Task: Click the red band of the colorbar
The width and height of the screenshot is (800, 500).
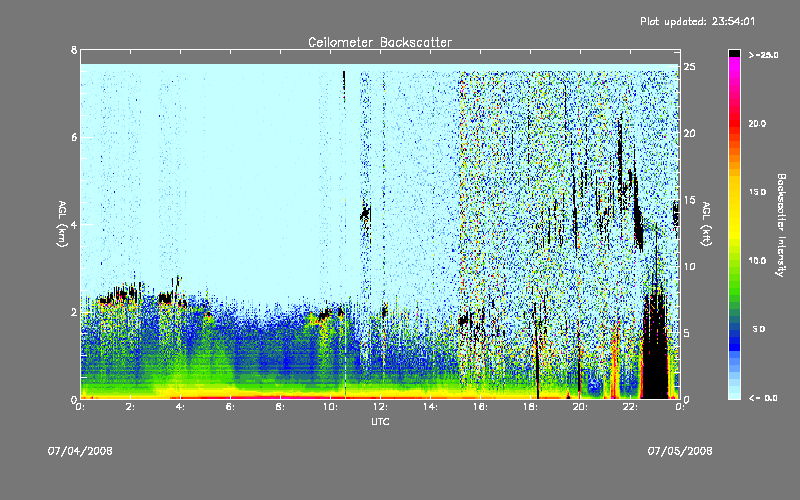Action: tap(734, 125)
